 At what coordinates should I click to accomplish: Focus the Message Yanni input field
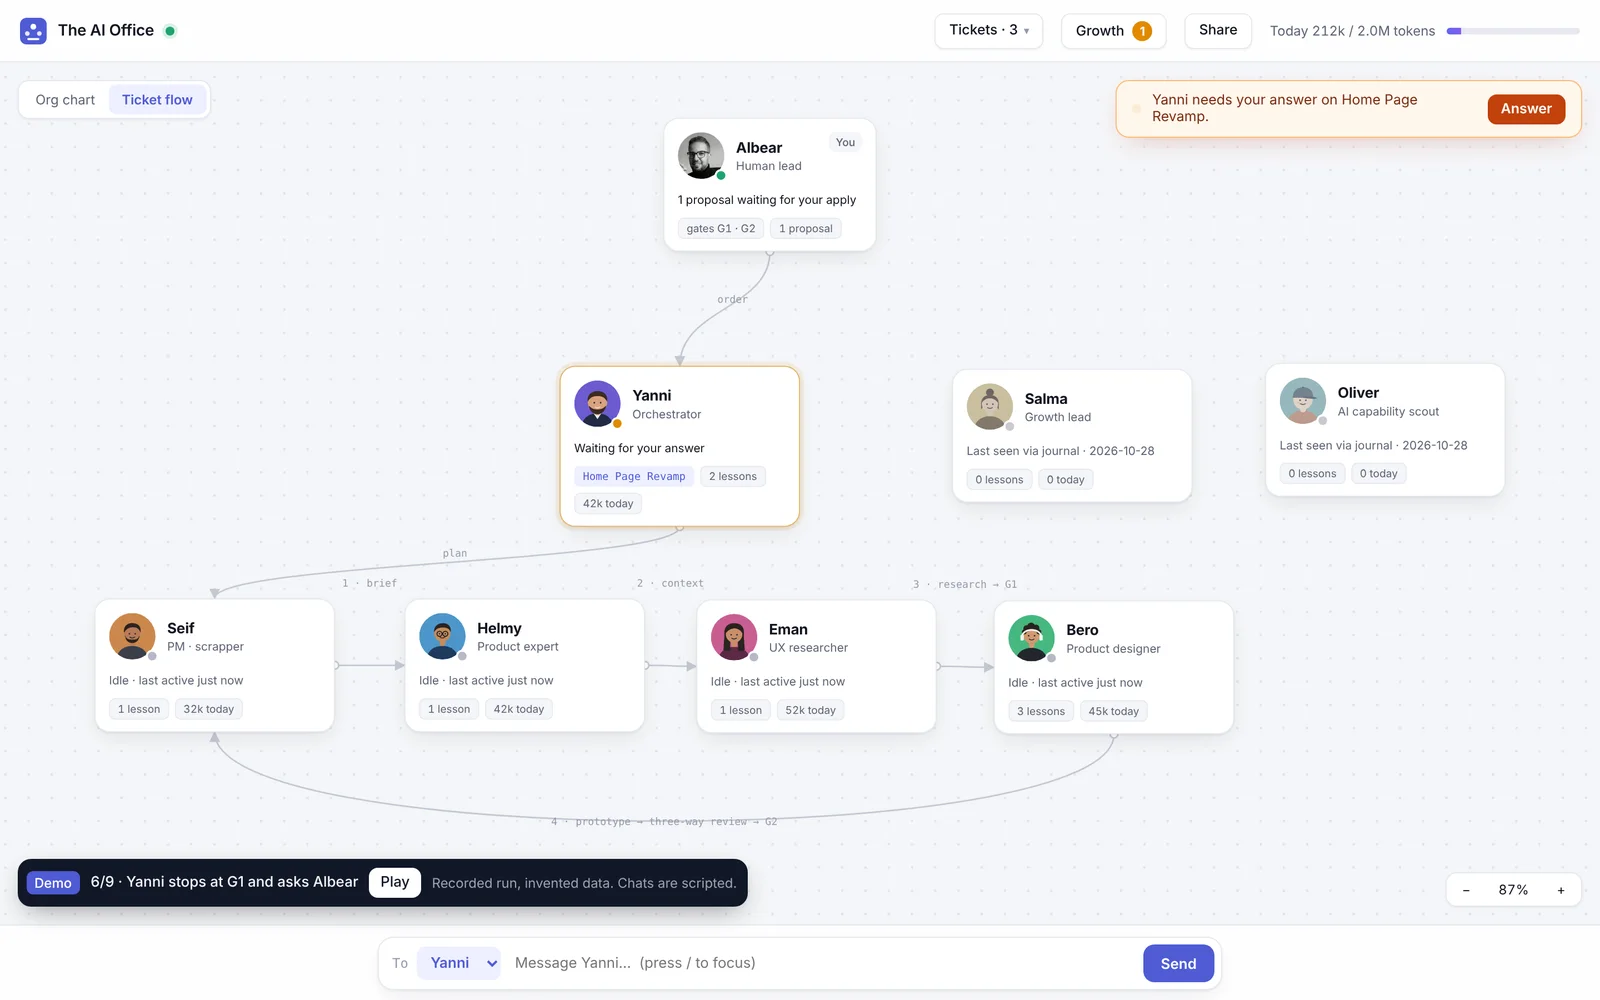pos(822,963)
